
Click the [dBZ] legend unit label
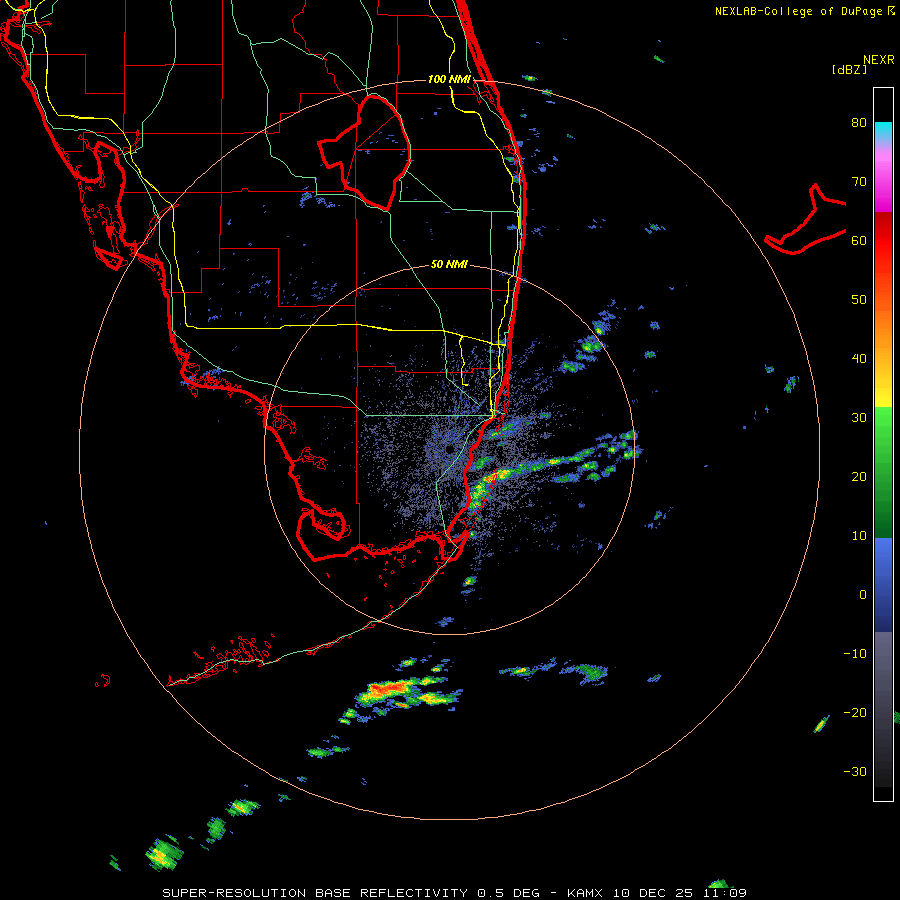pyautogui.click(x=849, y=69)
